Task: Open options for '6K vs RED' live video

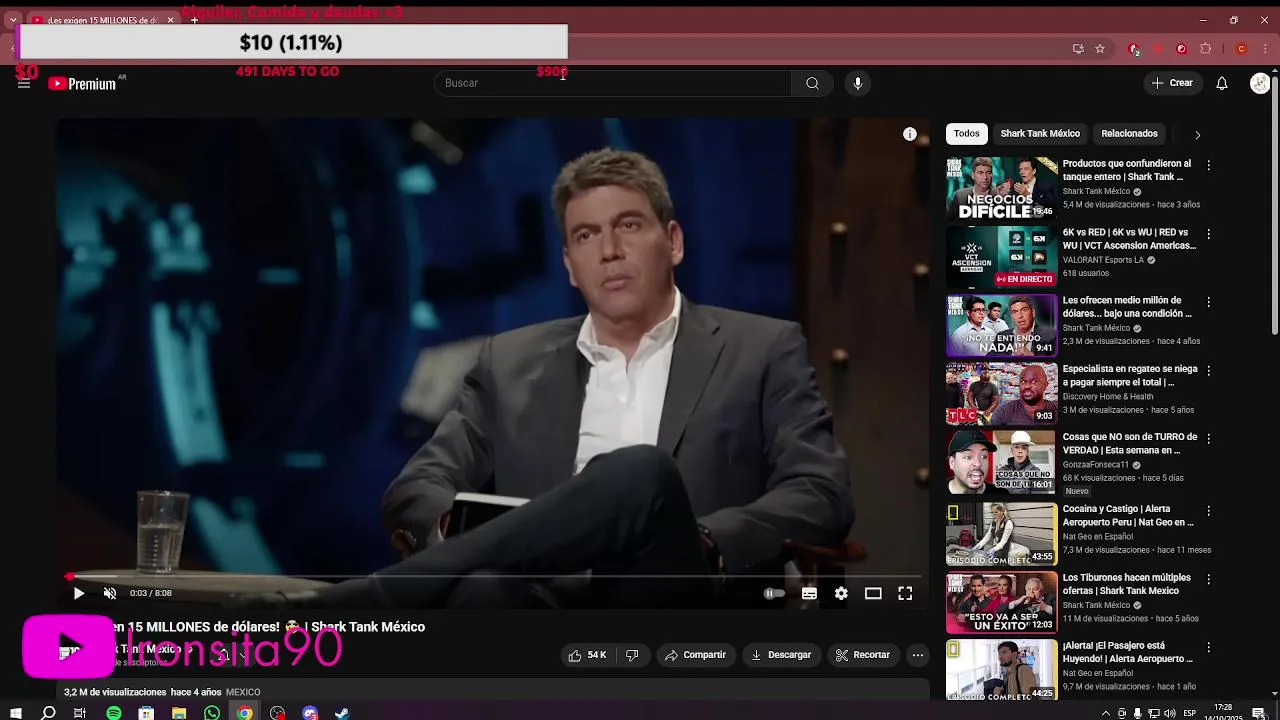Action: coord(1208,234)
